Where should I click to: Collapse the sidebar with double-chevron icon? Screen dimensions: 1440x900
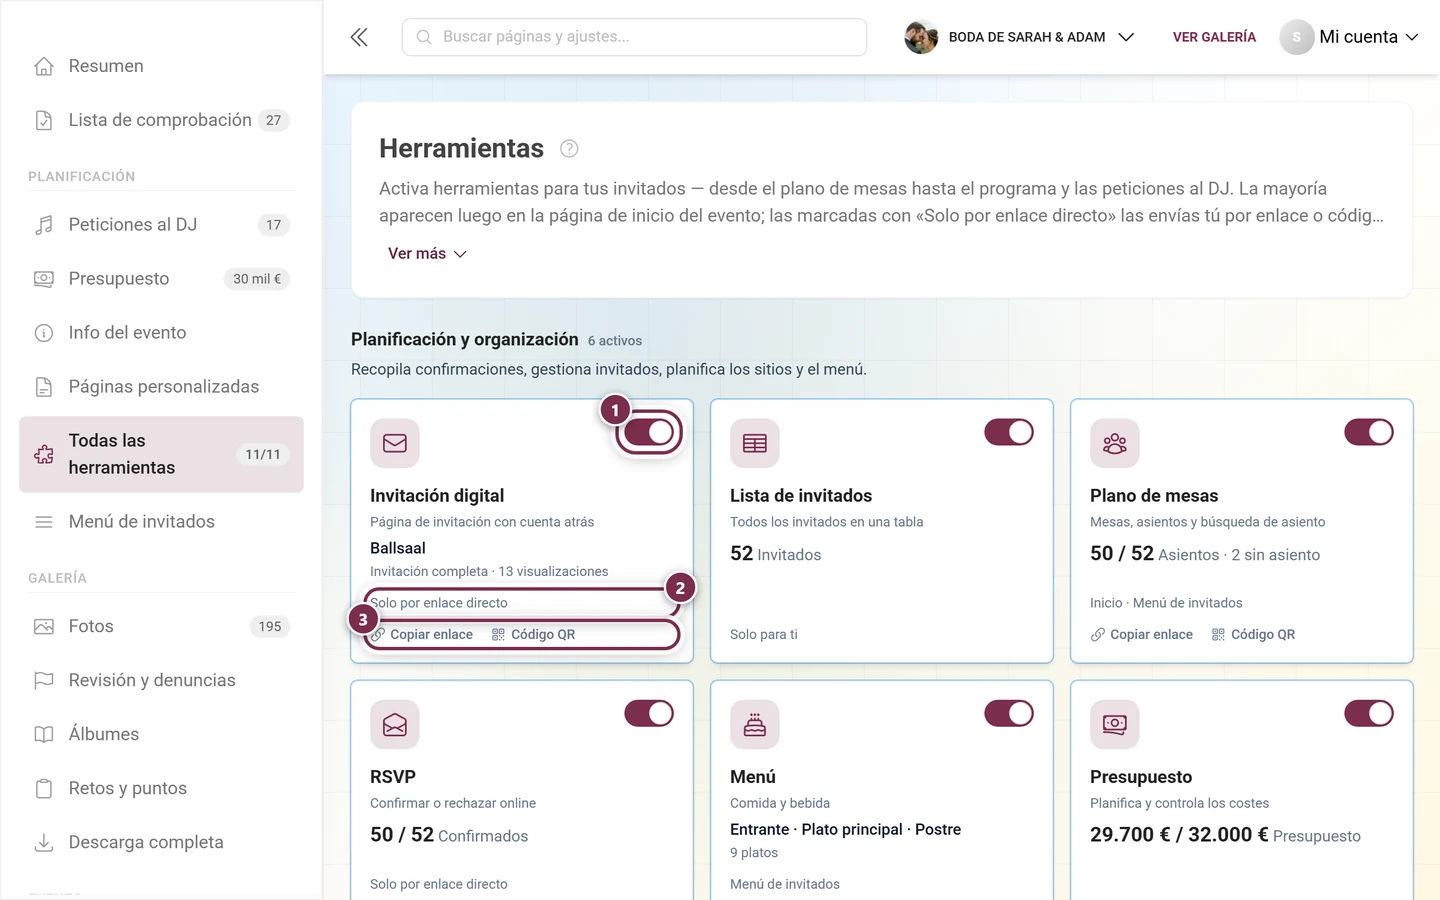(359, 37)
